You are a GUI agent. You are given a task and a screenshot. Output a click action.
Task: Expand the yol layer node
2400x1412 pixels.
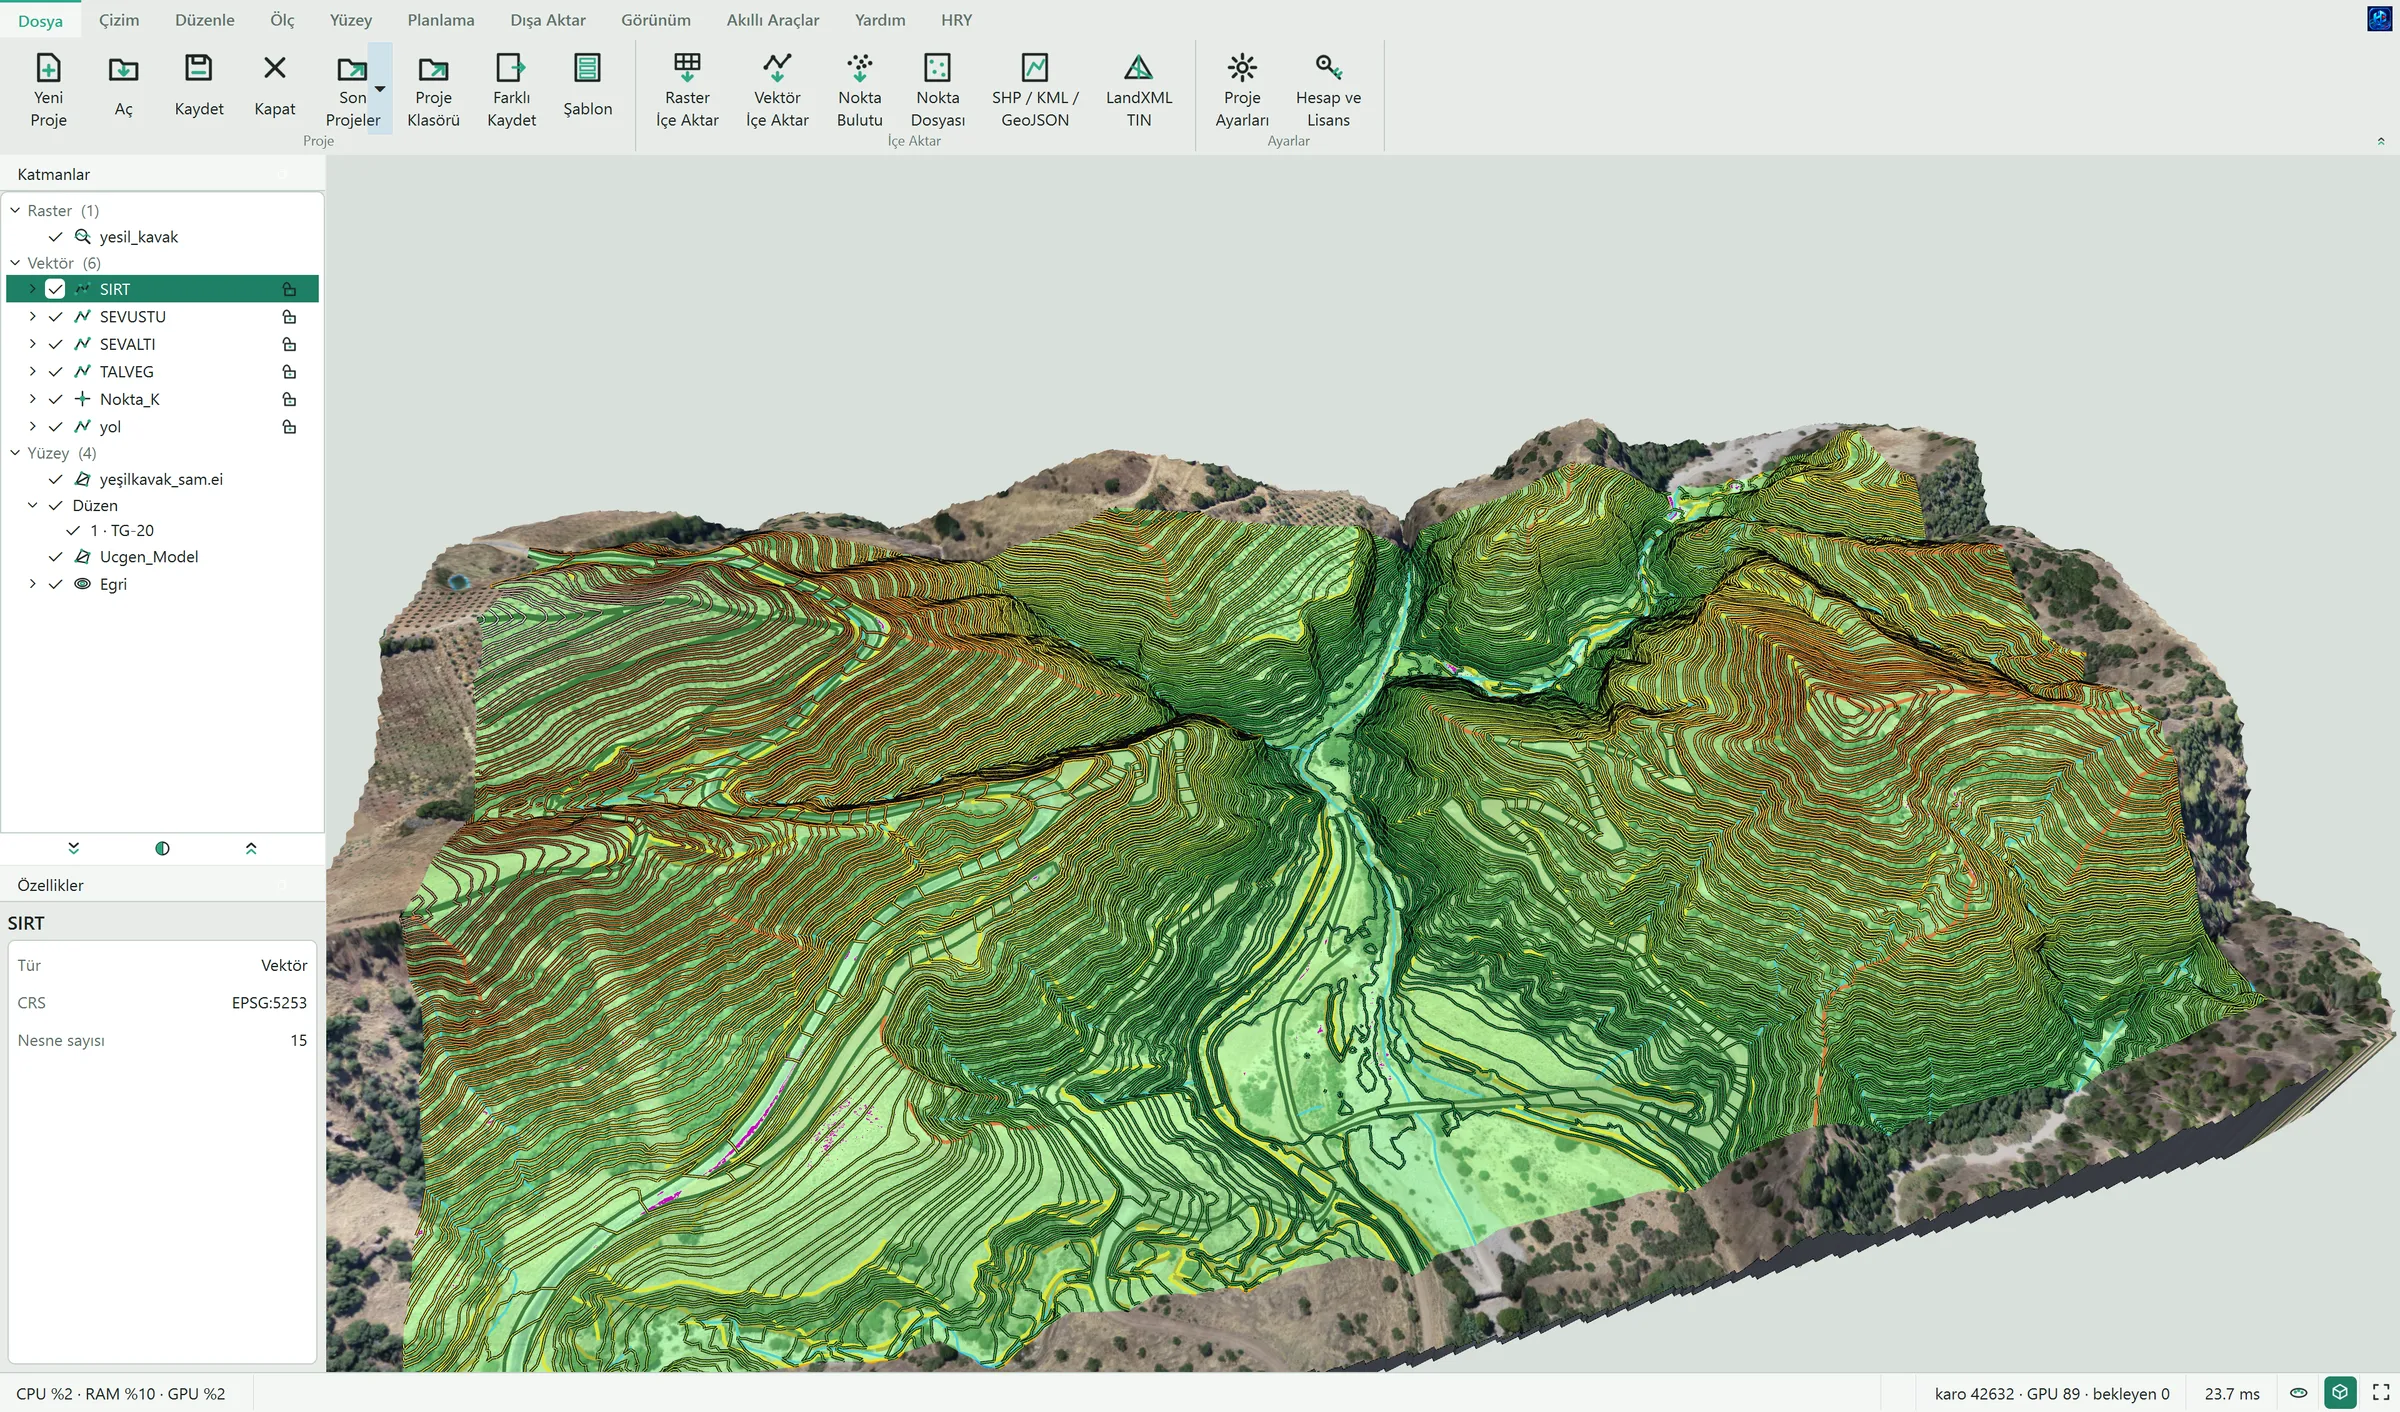coord(32,426)
